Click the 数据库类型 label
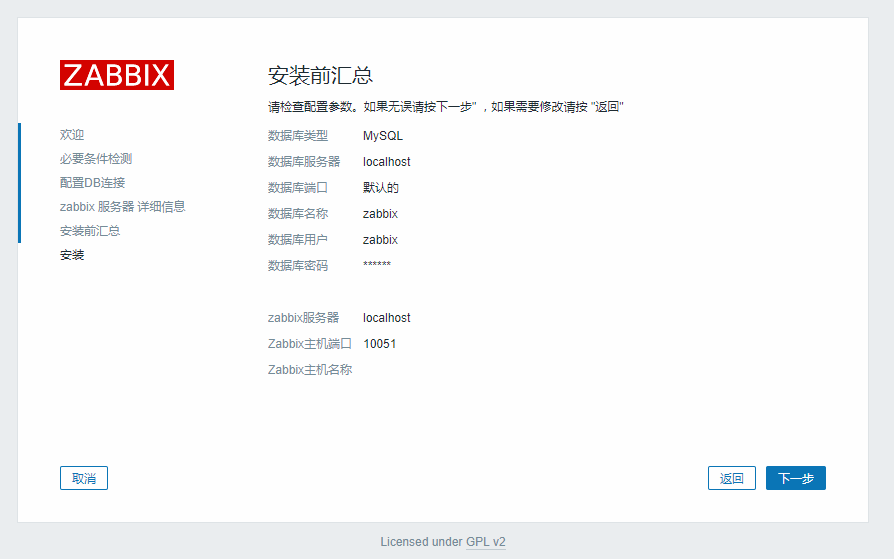894x559 pixels. (x=298, y=136)
